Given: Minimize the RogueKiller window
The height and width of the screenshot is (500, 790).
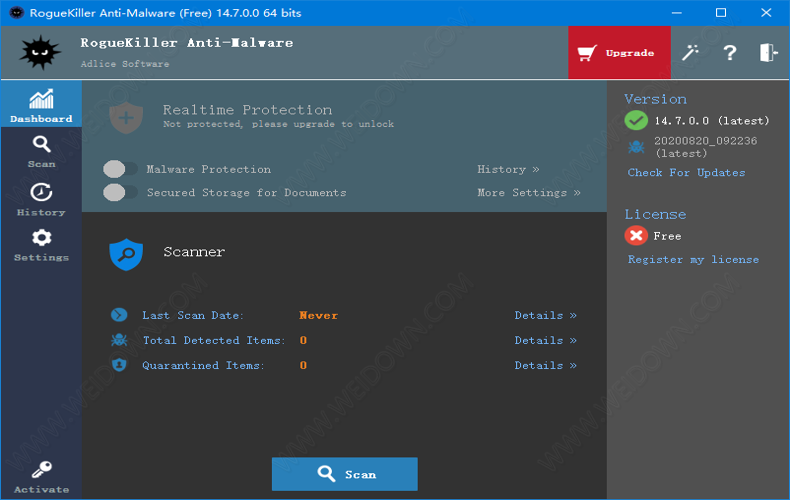Looking at the screenshot, I should (677, 13).
